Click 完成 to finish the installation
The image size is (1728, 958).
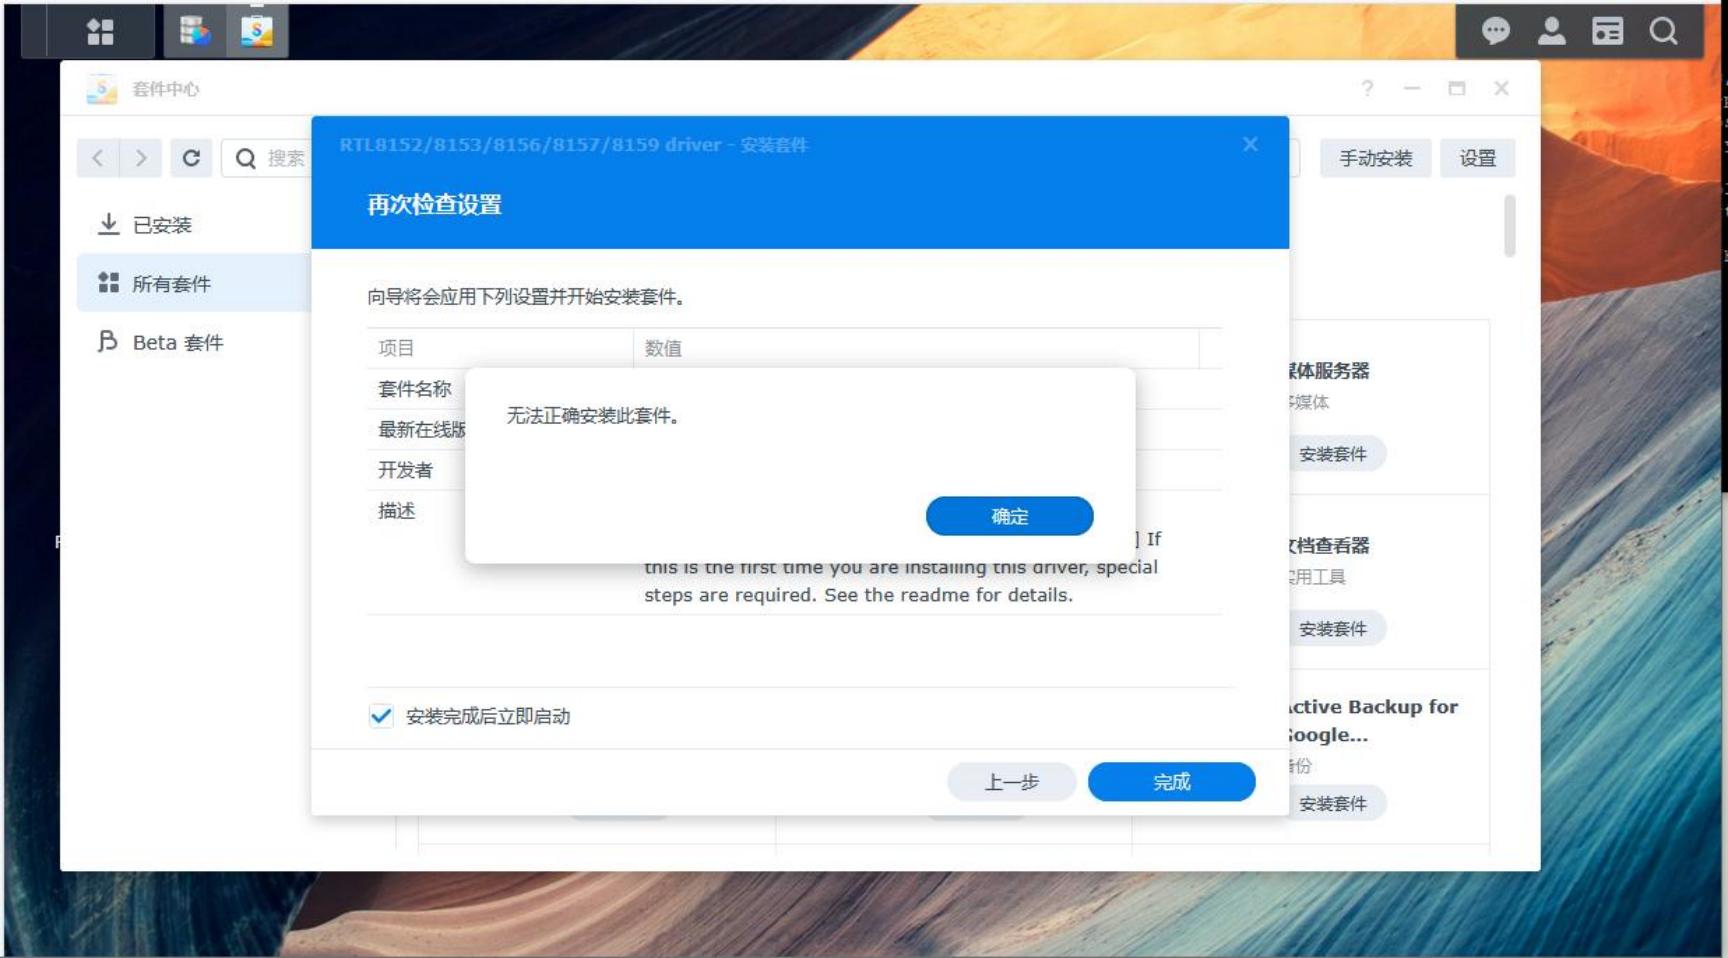pyautogui.click(x=1171, y=781)
